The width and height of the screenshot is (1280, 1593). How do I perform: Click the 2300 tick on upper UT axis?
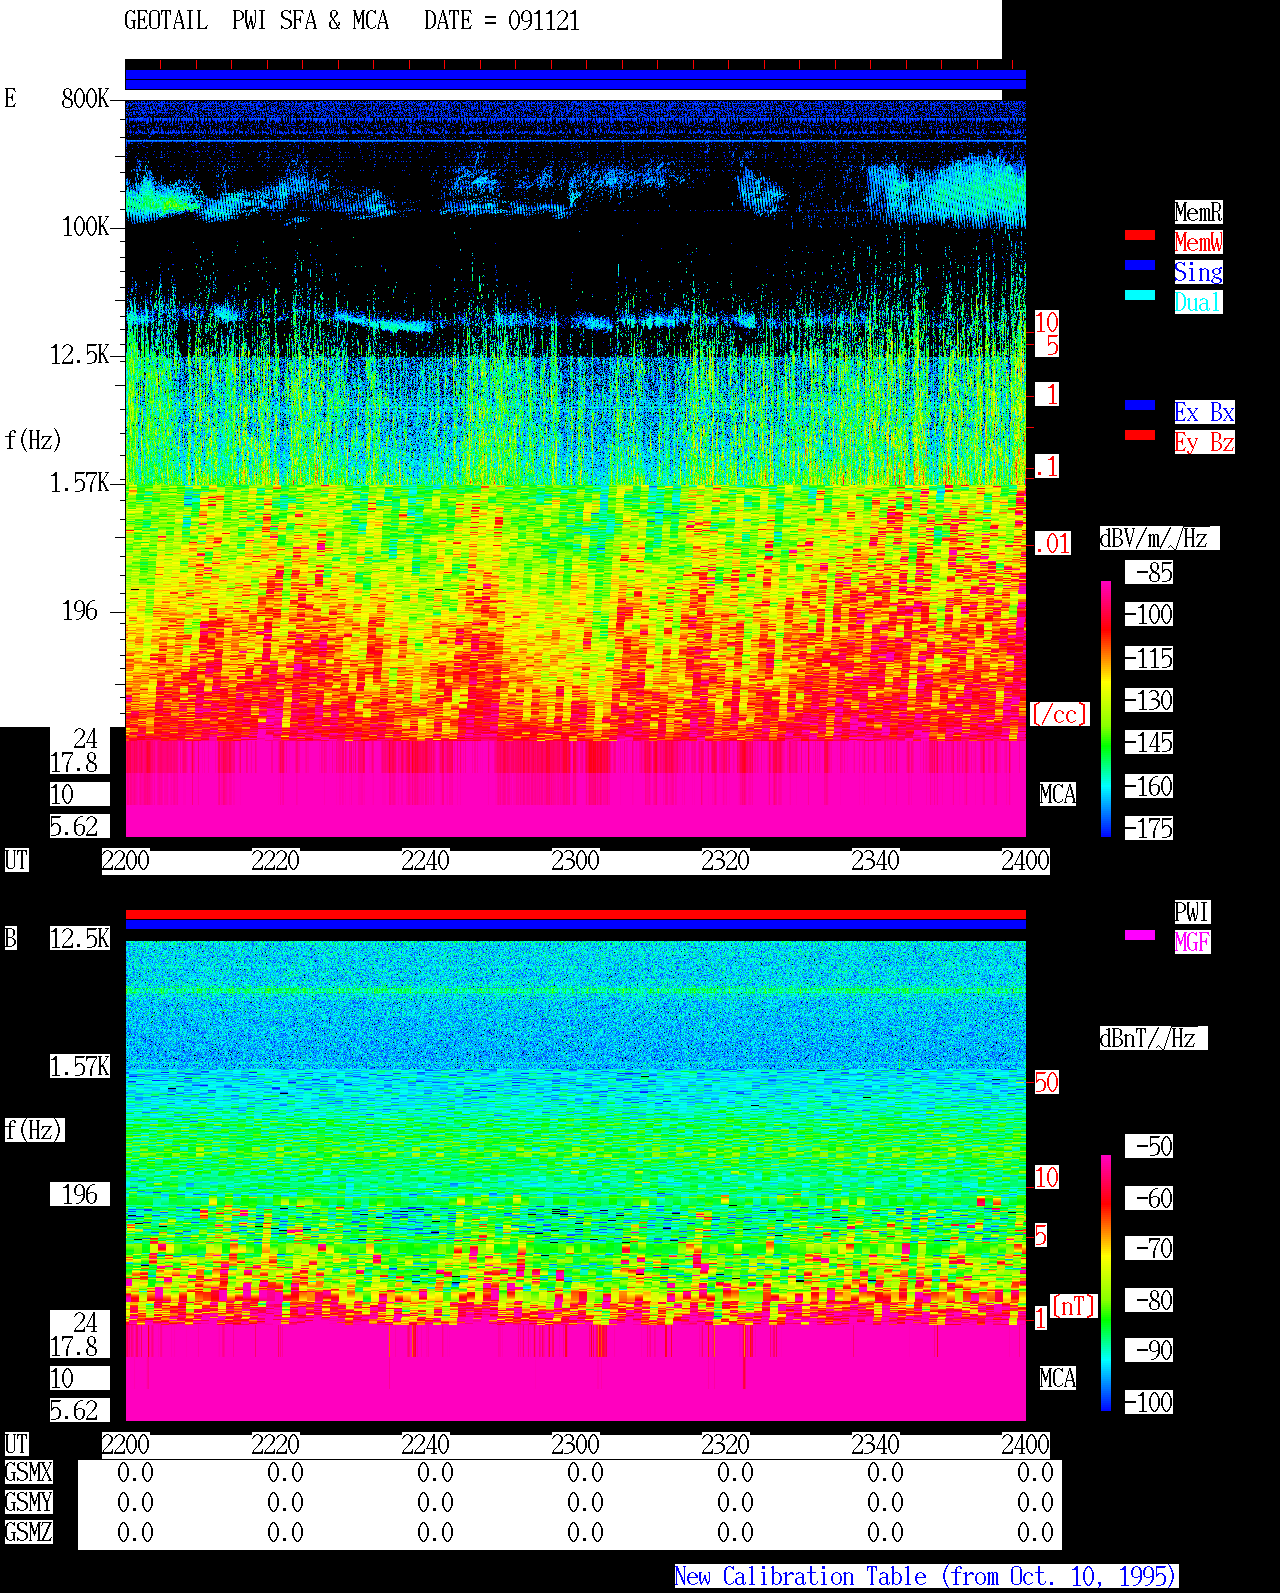(575, 861)
